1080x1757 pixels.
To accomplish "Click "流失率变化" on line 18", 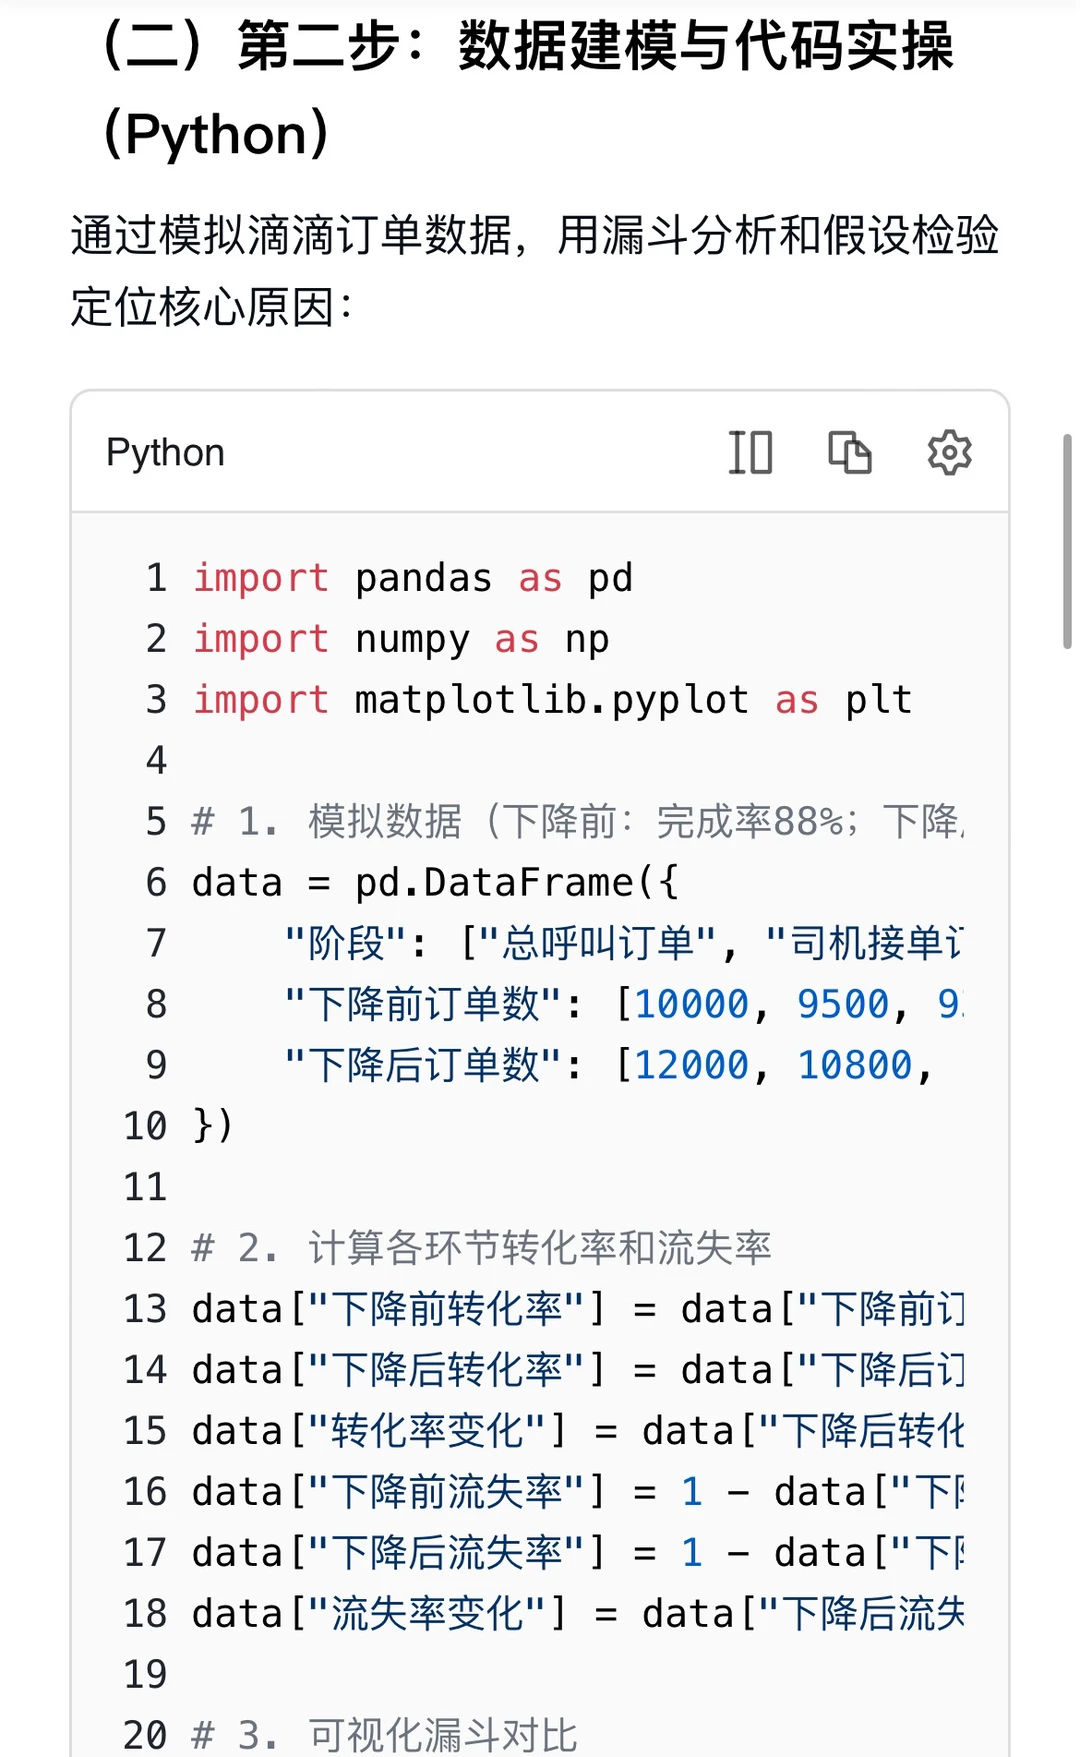I will [428, 1615].
